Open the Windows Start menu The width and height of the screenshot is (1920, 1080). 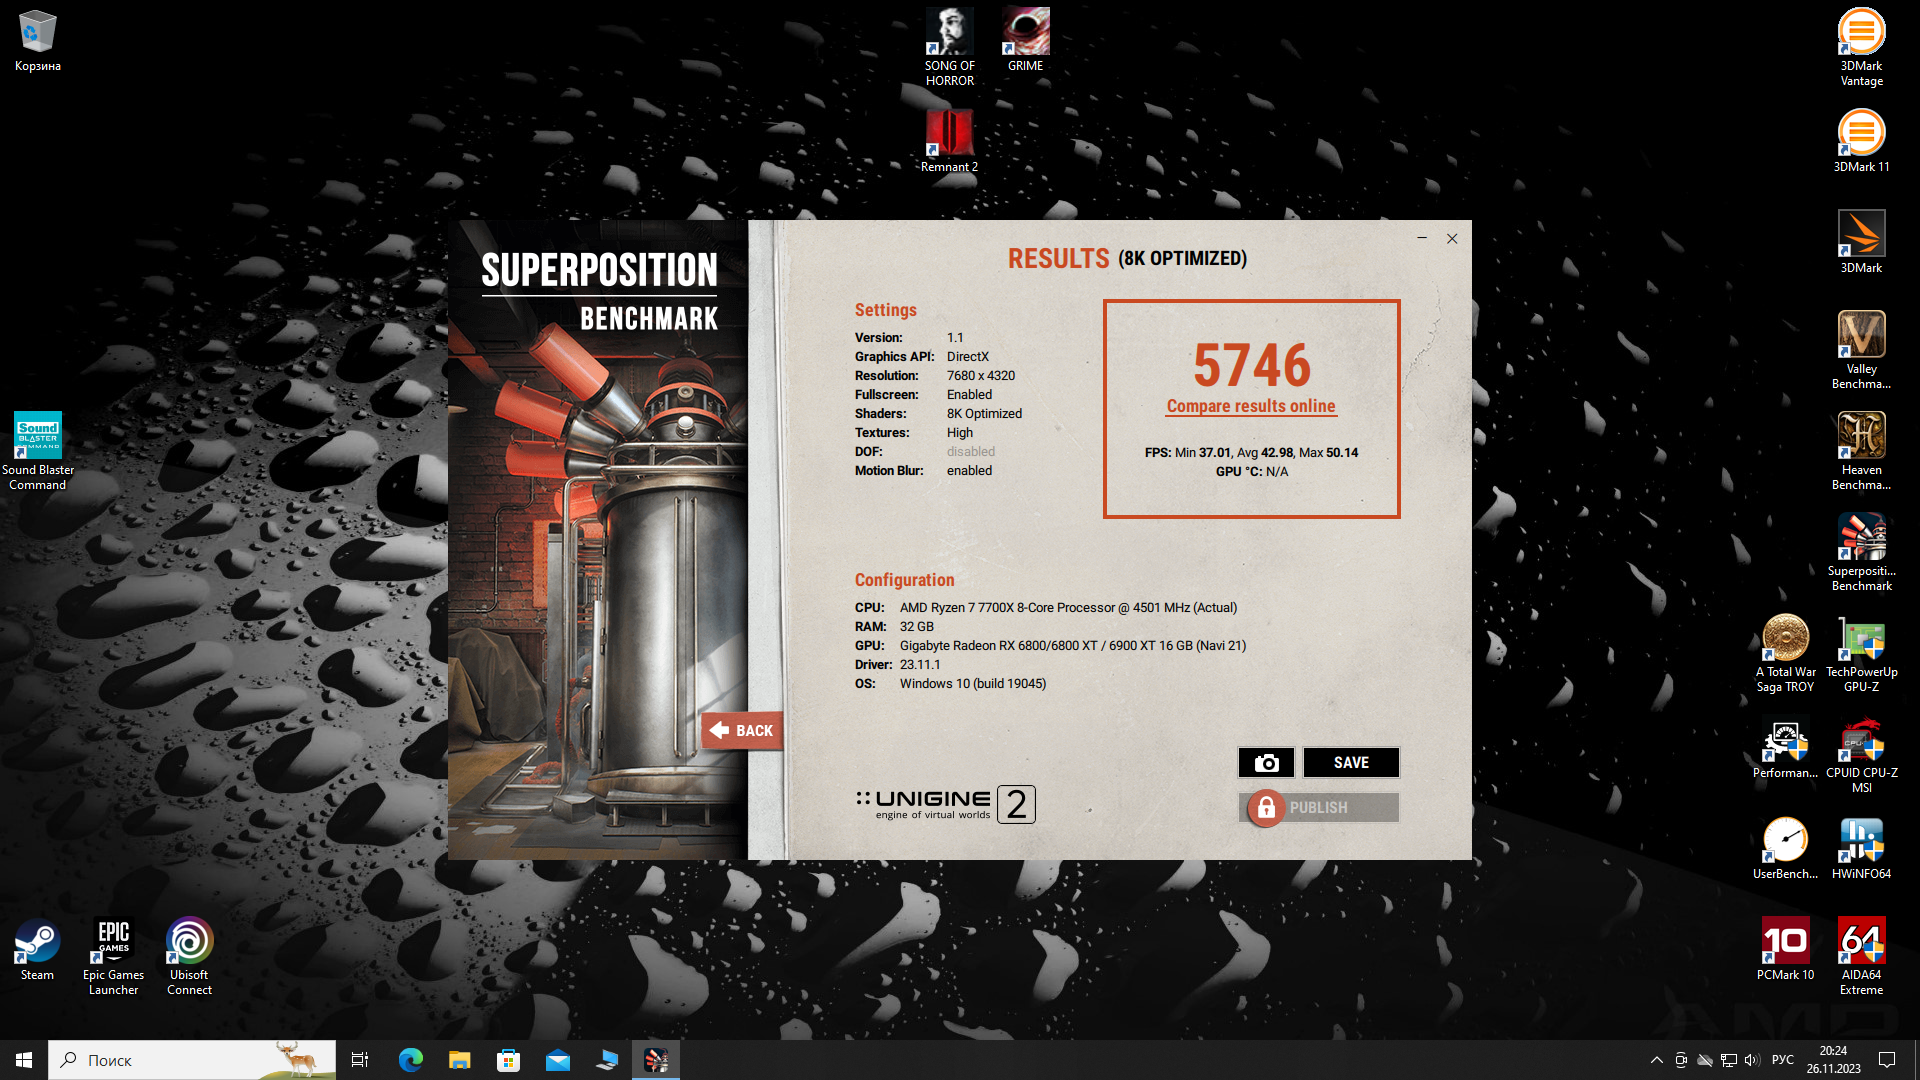point(24,1060)
